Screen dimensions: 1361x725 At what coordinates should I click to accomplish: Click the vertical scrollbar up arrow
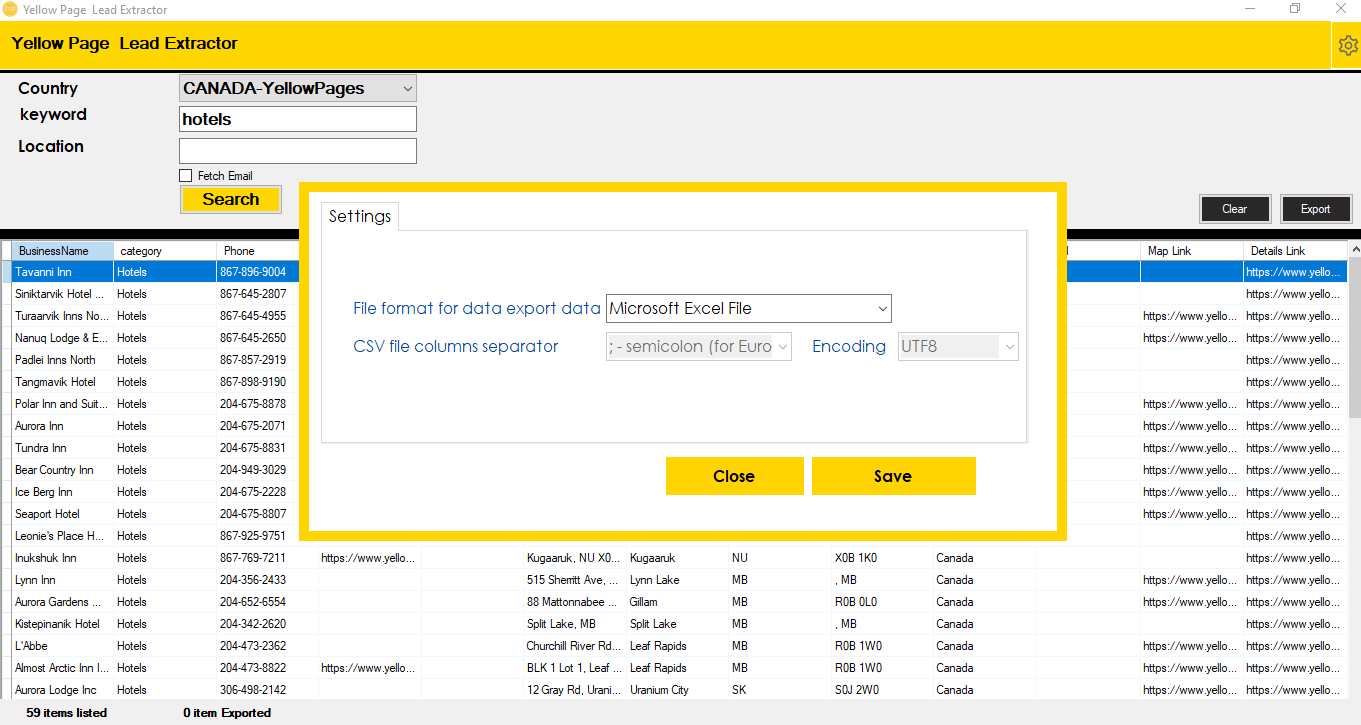tap(1354, 248)
